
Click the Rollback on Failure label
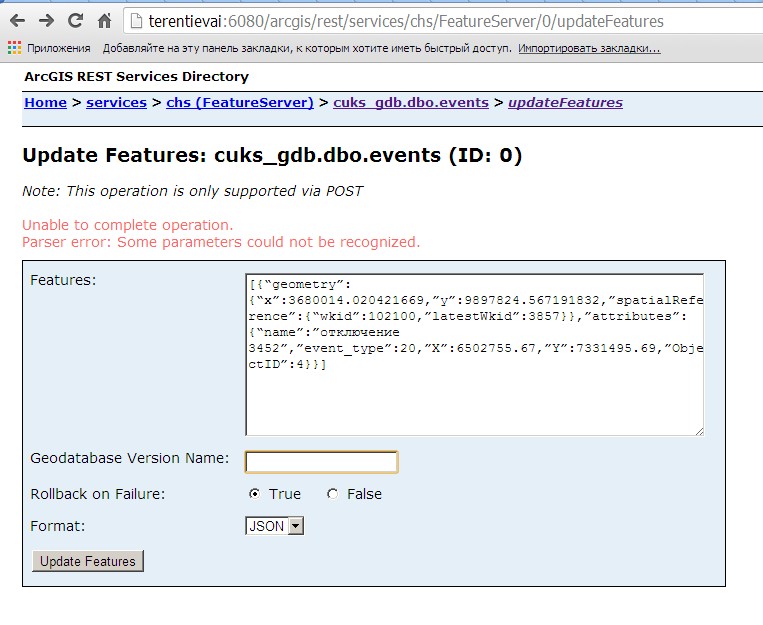coord(98,494)
